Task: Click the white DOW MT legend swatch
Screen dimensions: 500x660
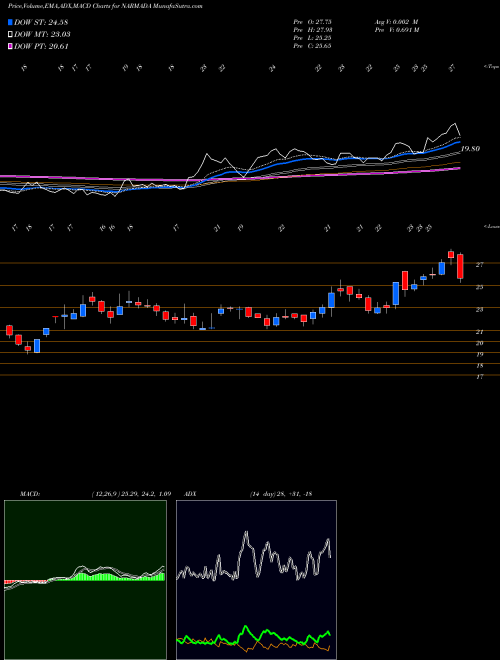Action: pos(11,35)
